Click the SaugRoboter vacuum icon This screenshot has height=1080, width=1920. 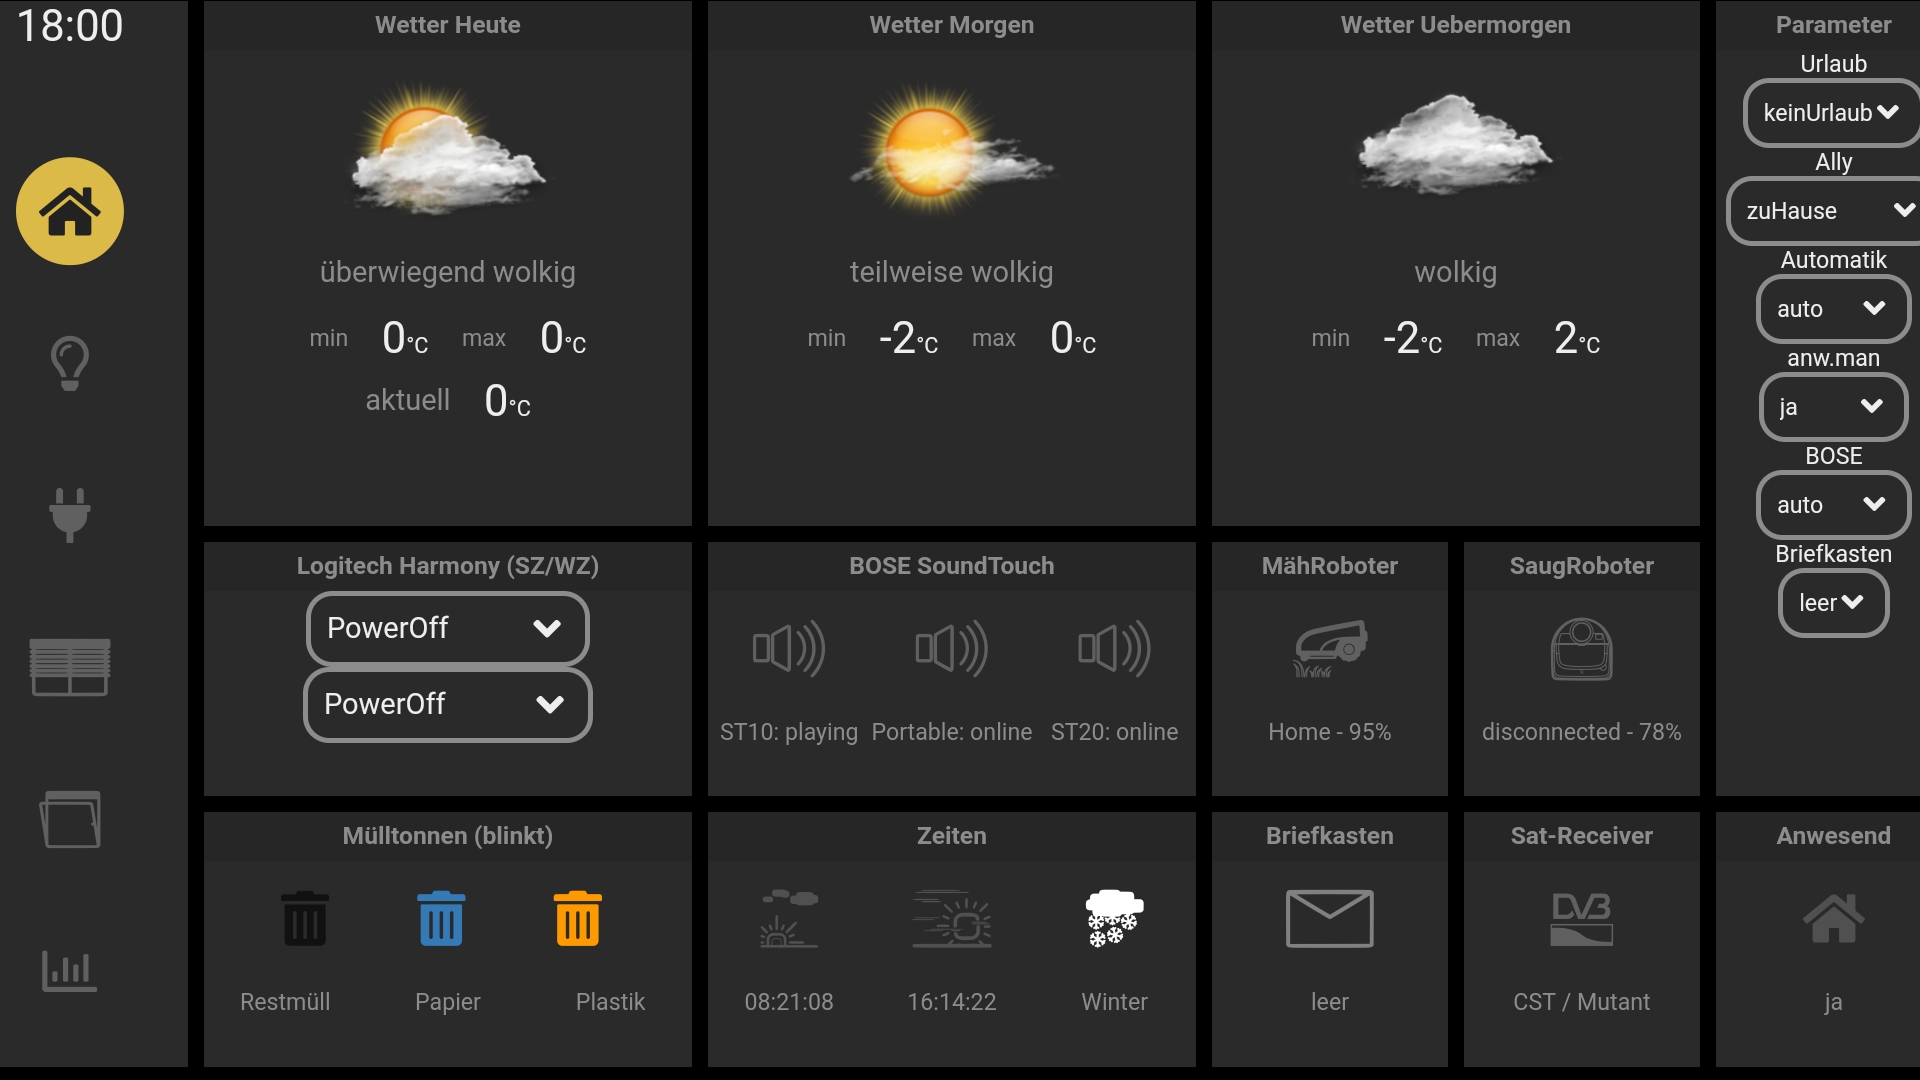tap(1581, 649)
